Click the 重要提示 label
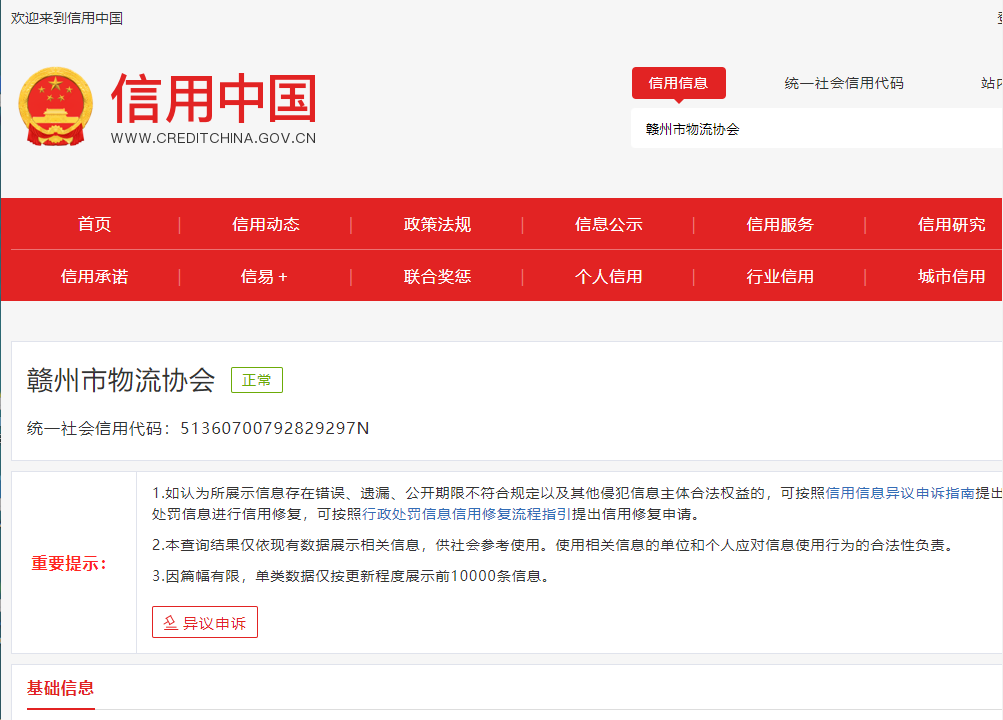Screen dimensions: 1003x720 click(x=69, y=563)
